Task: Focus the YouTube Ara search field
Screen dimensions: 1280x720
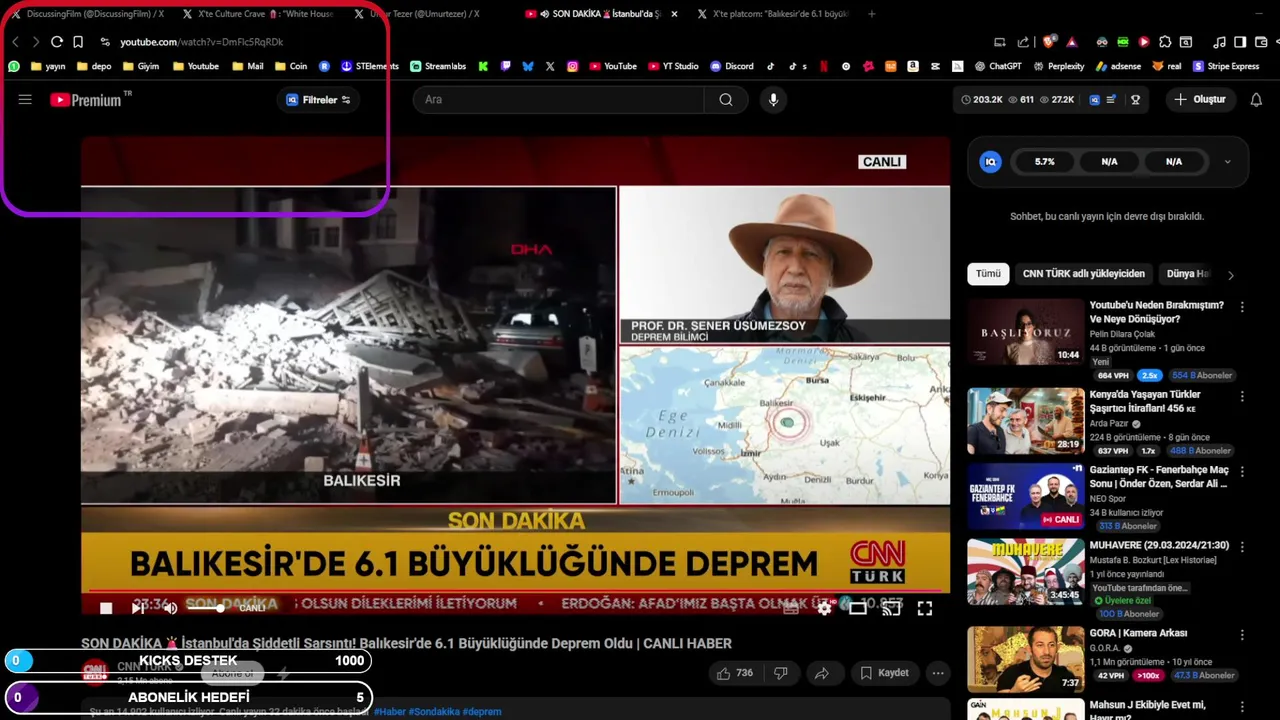Action: pyautogui.click(x=560, y=100)
